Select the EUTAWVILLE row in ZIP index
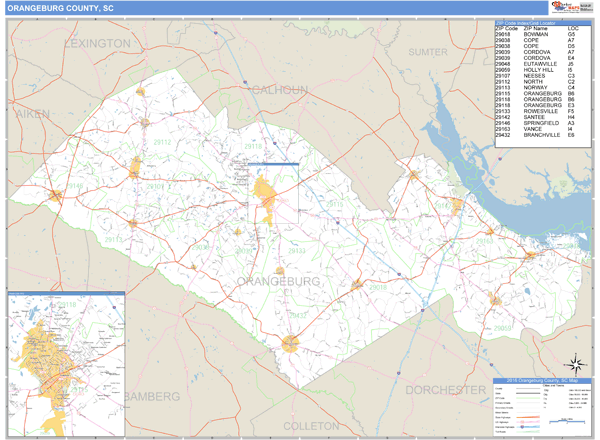The image size is (600, 440). (x=535, y=64)
